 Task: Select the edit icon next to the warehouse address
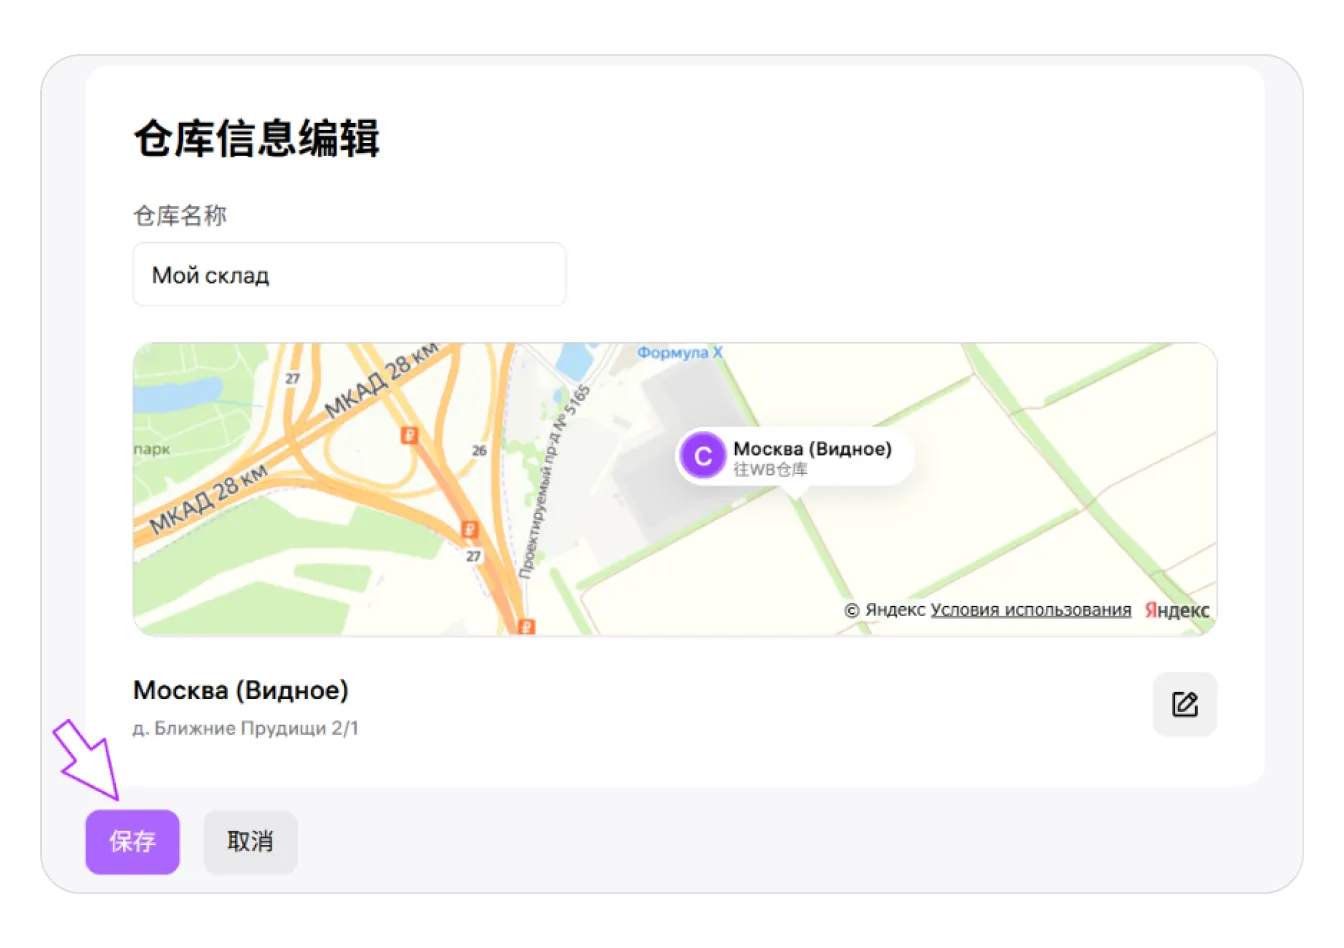click(x=1185, y=704)
